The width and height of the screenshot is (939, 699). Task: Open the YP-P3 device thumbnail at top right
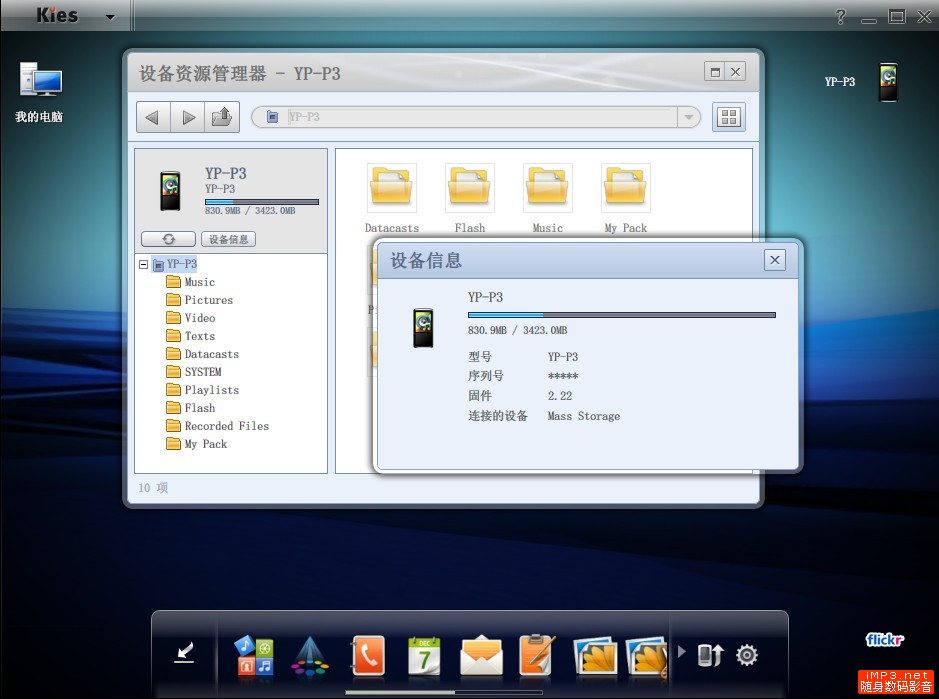[887, 81]
